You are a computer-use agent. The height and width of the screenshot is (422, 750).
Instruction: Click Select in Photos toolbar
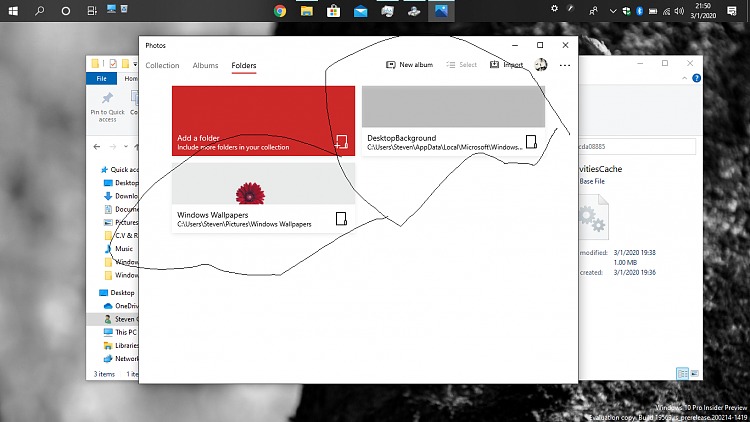(x=462, y=65)
